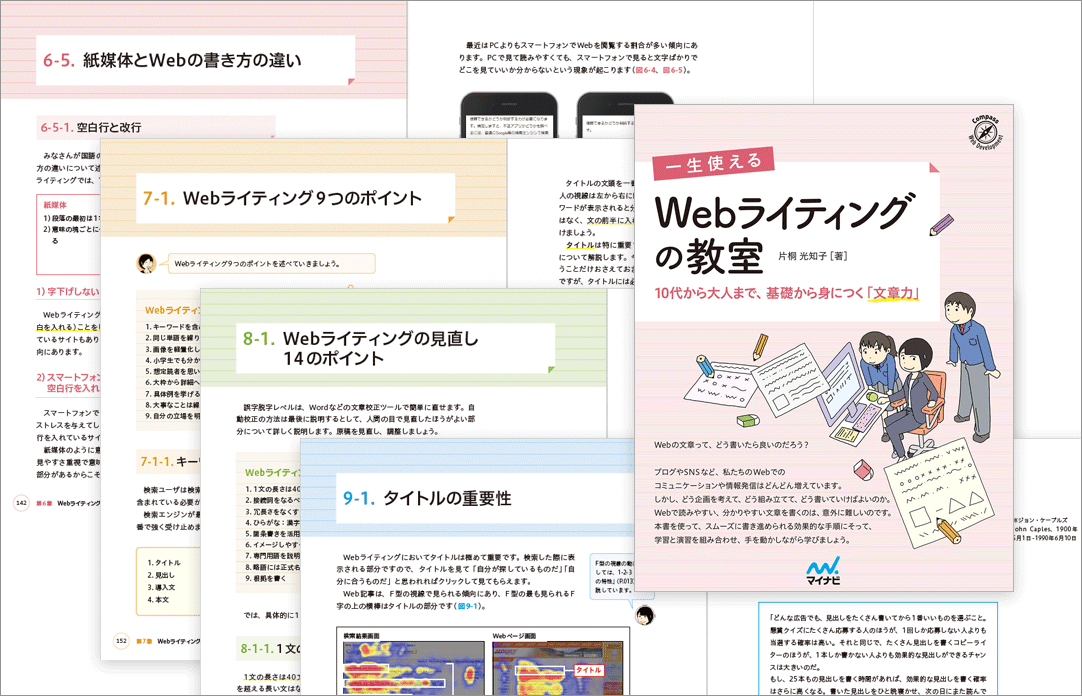1082x696 pixels.
Task: Click heading 7-1. Webライティング9つのポイント
Action: 282,199
